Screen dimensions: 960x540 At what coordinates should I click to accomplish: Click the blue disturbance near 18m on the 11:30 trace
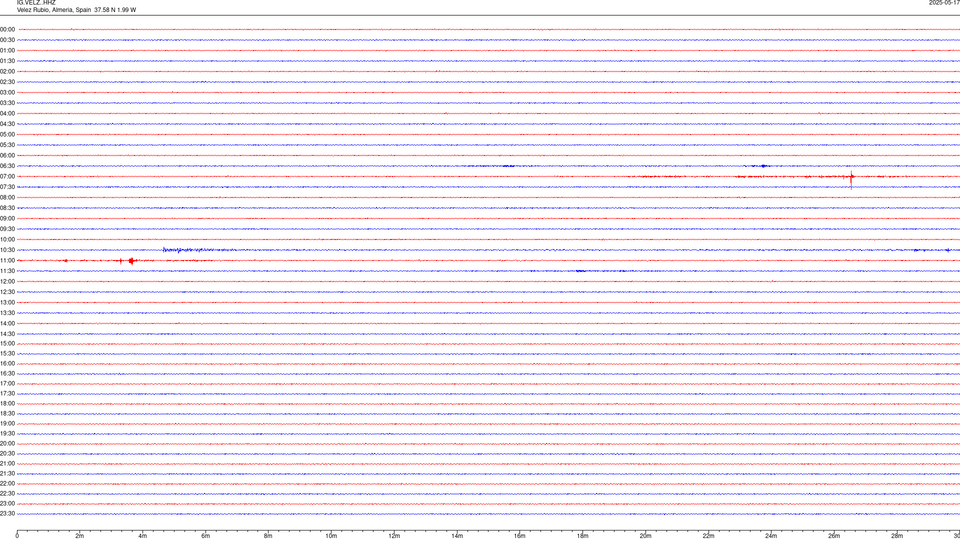coord(580,271)
